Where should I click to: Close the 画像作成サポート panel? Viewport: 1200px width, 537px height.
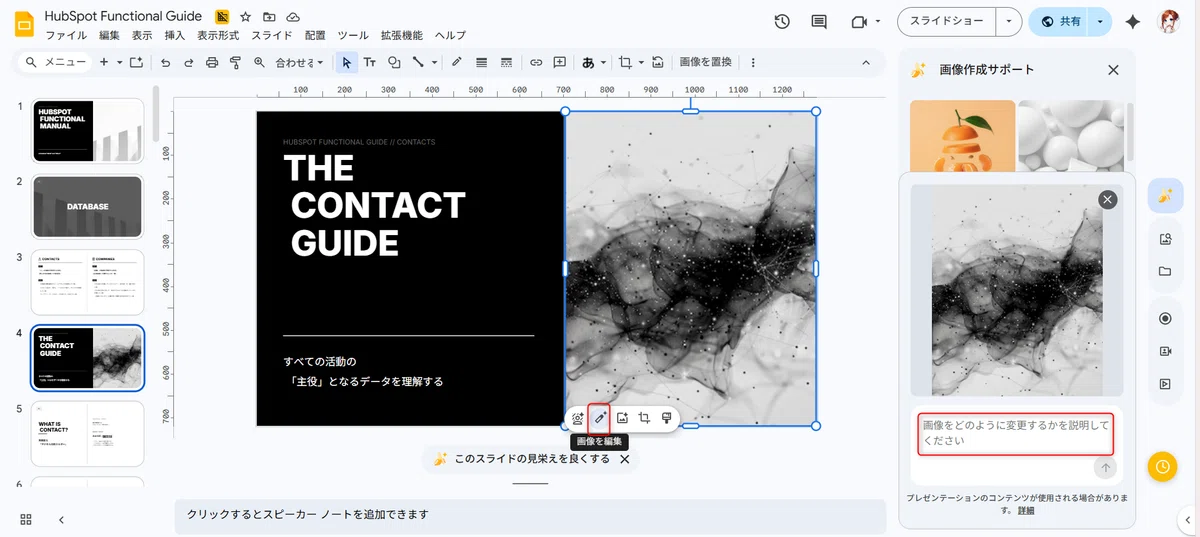(1113, 70)
